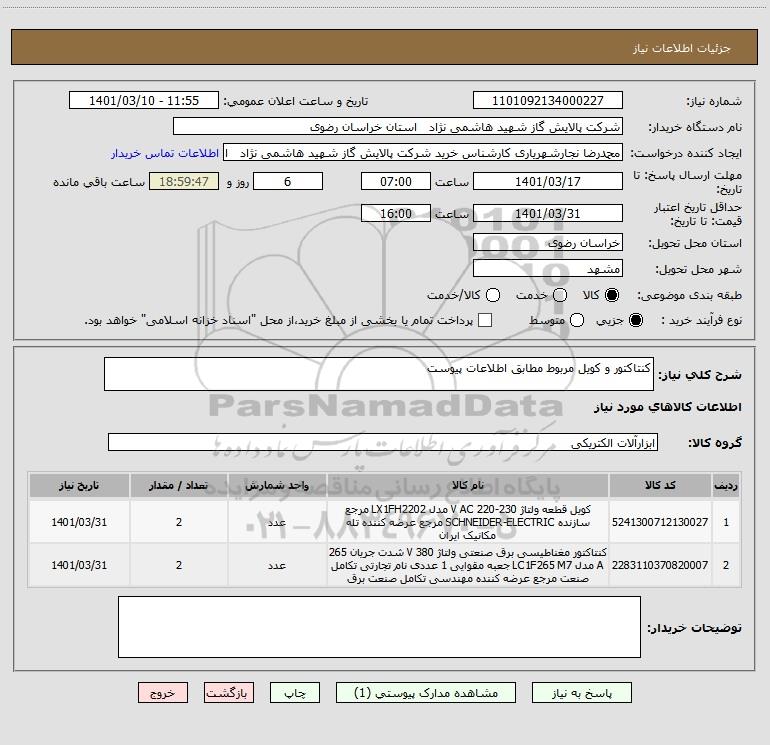
Task: Click the LX1FH2202 coil item name
Action: pos(468,522)
